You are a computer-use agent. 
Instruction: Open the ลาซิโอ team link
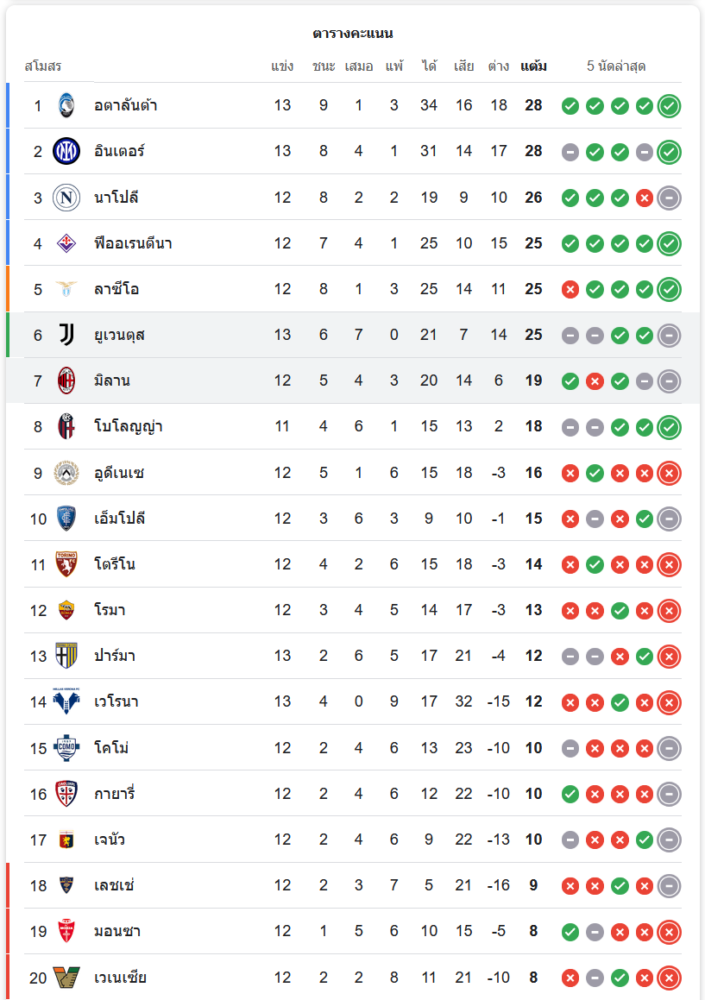(x=117, y=289)
